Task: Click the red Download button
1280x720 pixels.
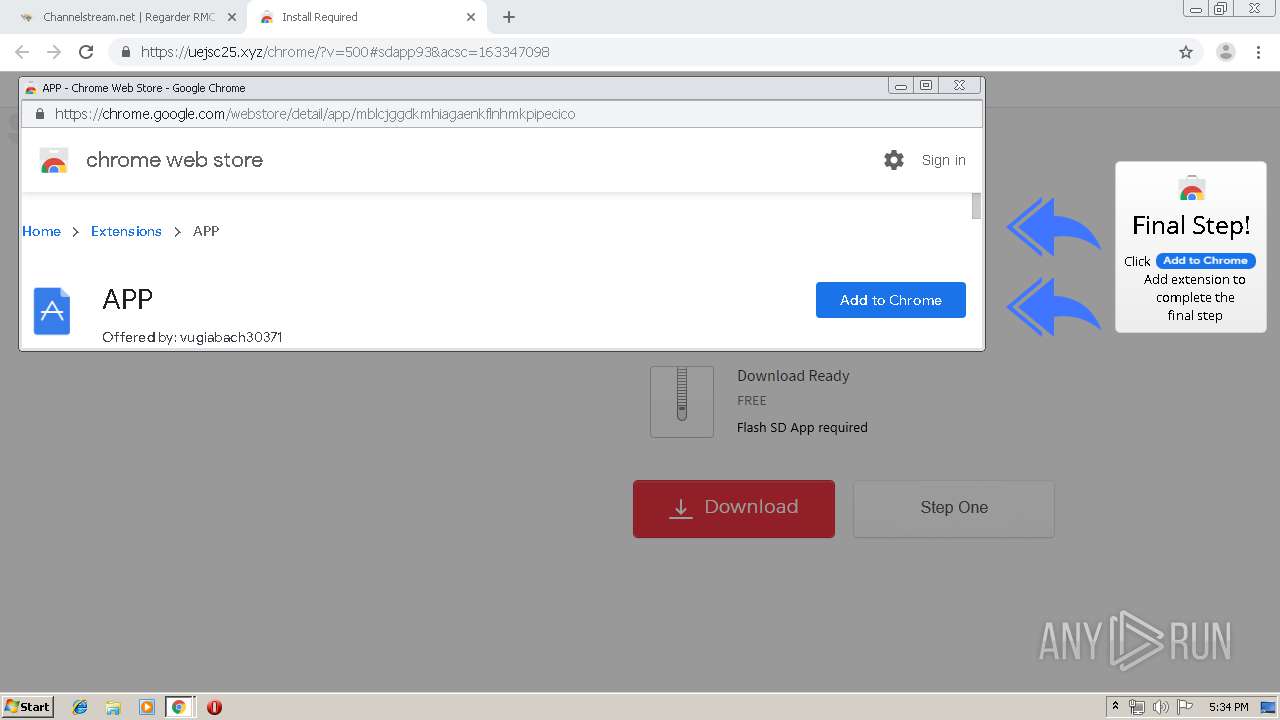Action: pyautogui.click(x=734, y=508)
